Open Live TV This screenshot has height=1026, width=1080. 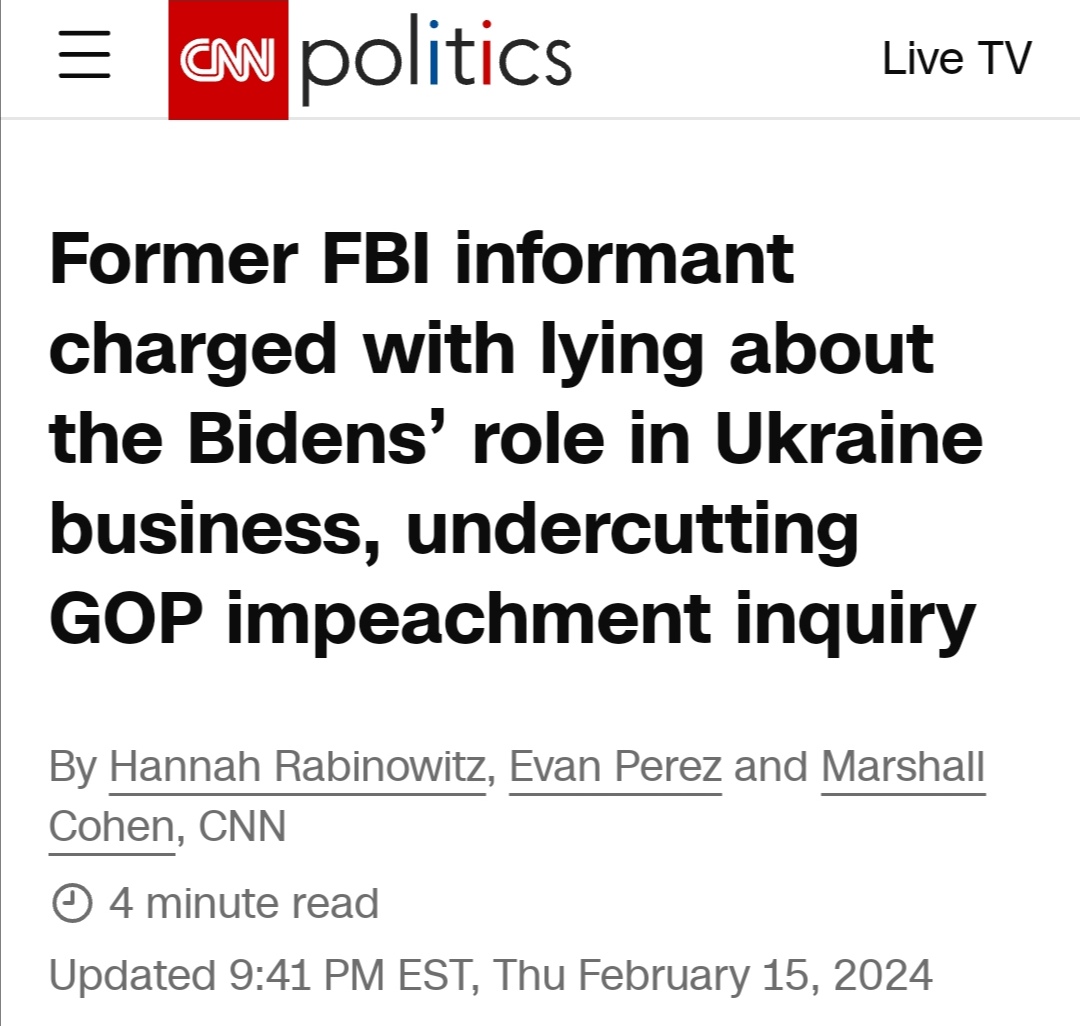957,58
